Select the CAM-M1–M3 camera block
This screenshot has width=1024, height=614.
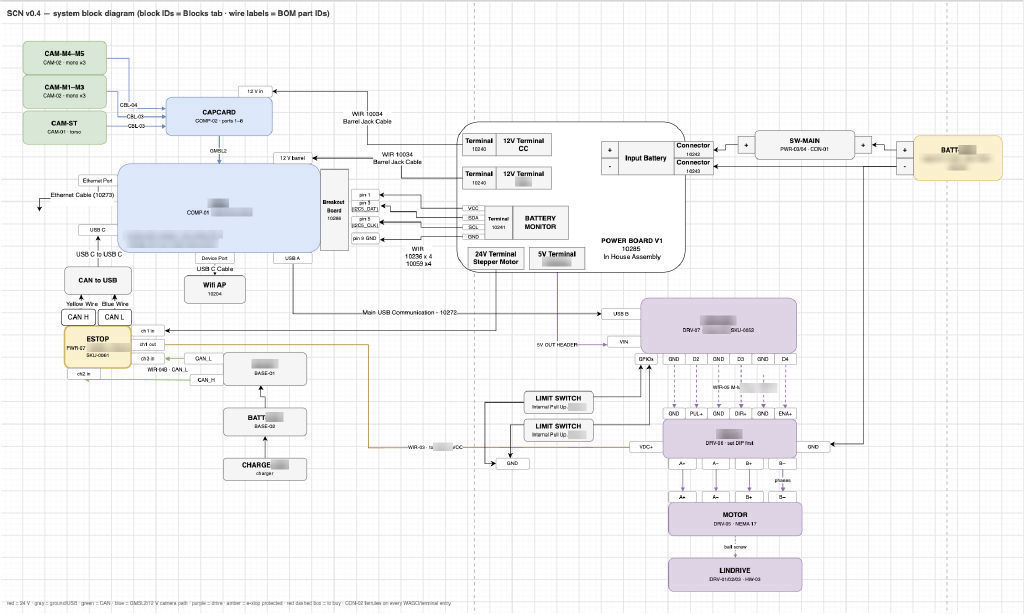pyautogui.click(x=65, y=91)
